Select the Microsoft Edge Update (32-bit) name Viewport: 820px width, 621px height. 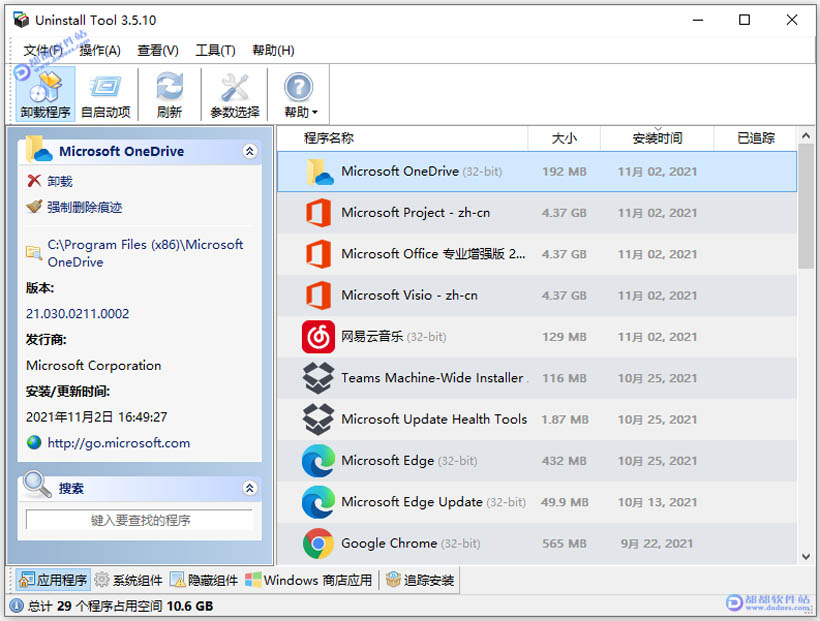coord(434,502)
